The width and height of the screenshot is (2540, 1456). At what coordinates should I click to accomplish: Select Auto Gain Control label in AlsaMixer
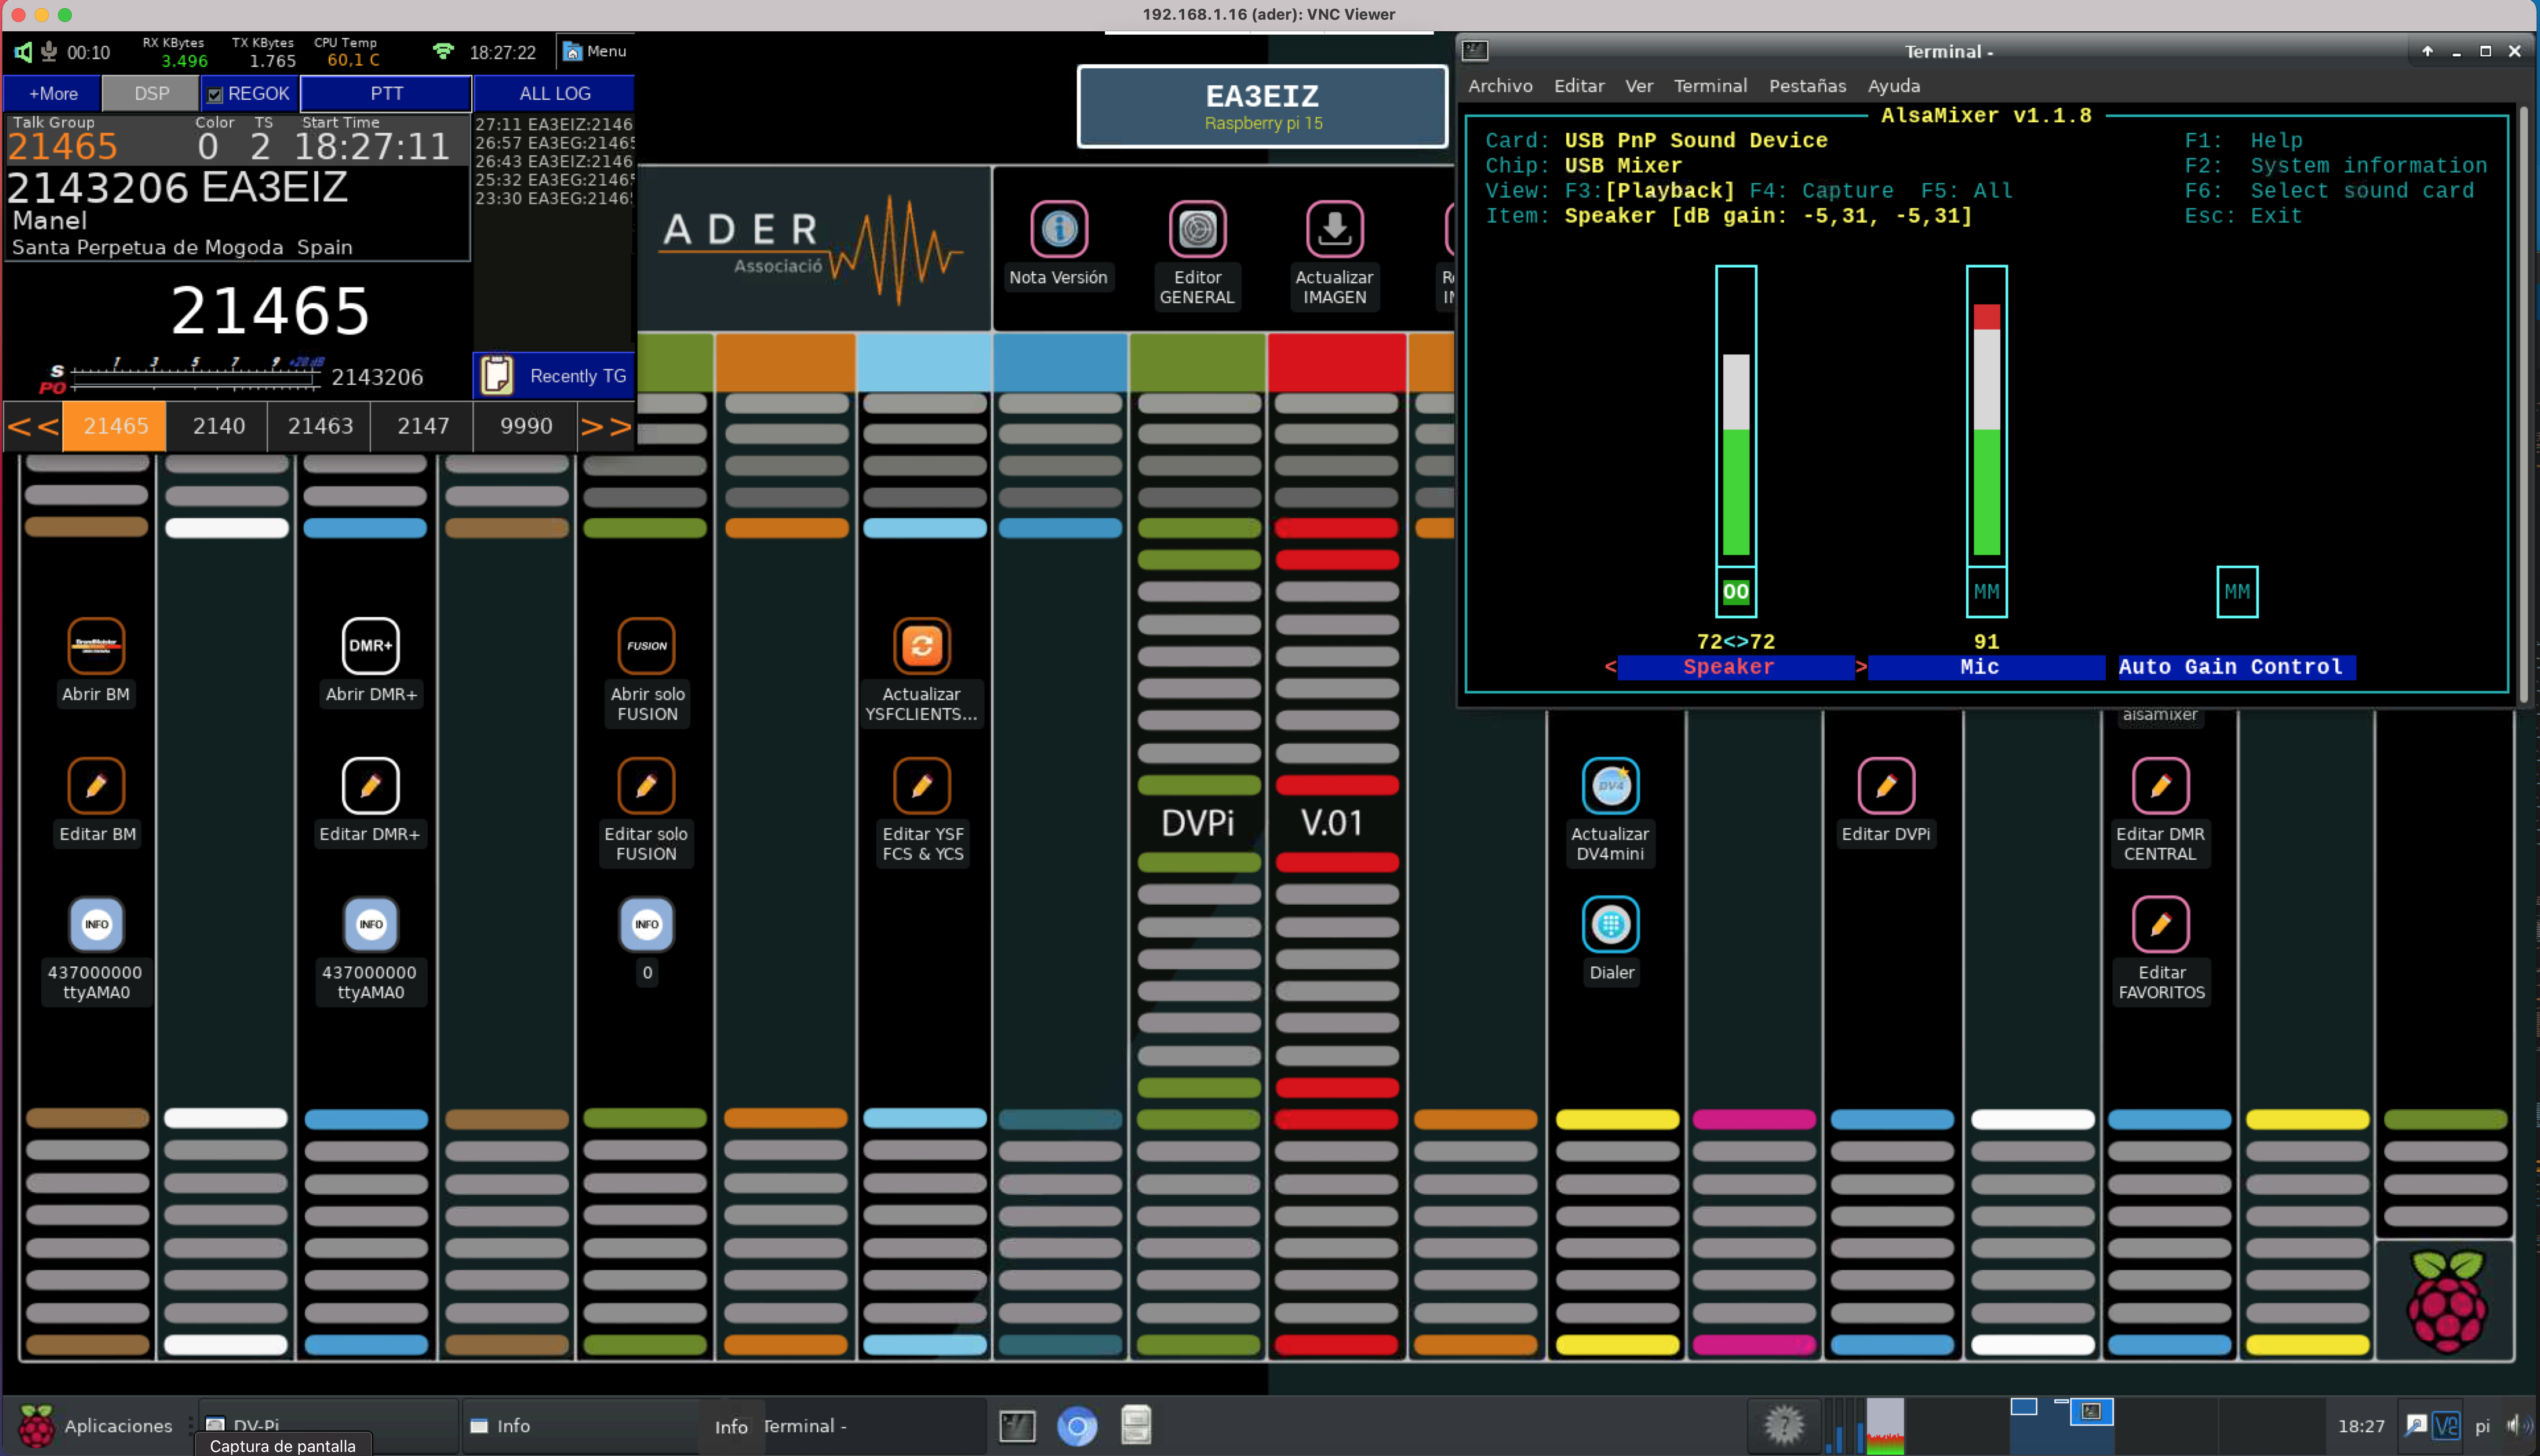pyautogui.click(x=2236, y=667)
